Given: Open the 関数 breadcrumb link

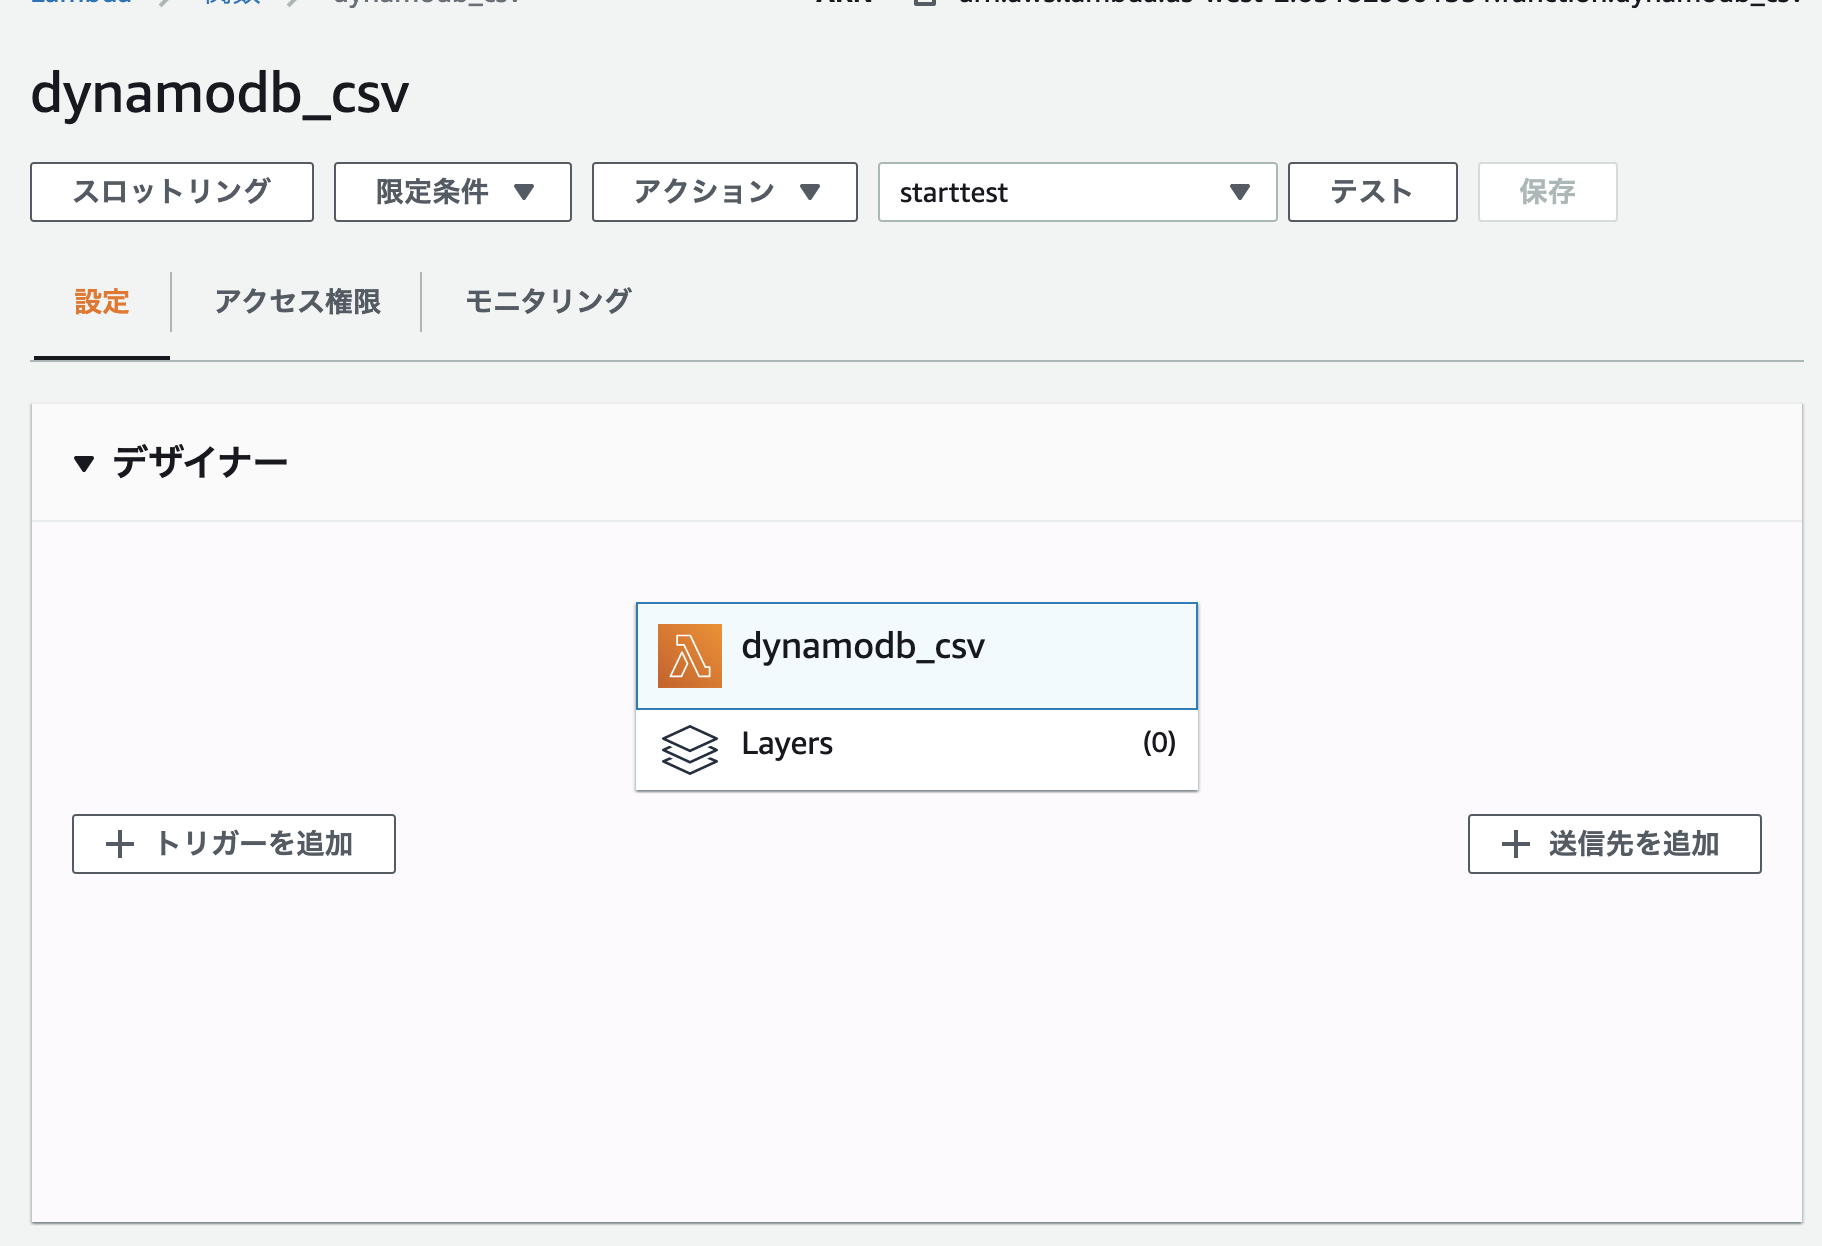Looking at the screenshot, I should click(x=232, y=3).
